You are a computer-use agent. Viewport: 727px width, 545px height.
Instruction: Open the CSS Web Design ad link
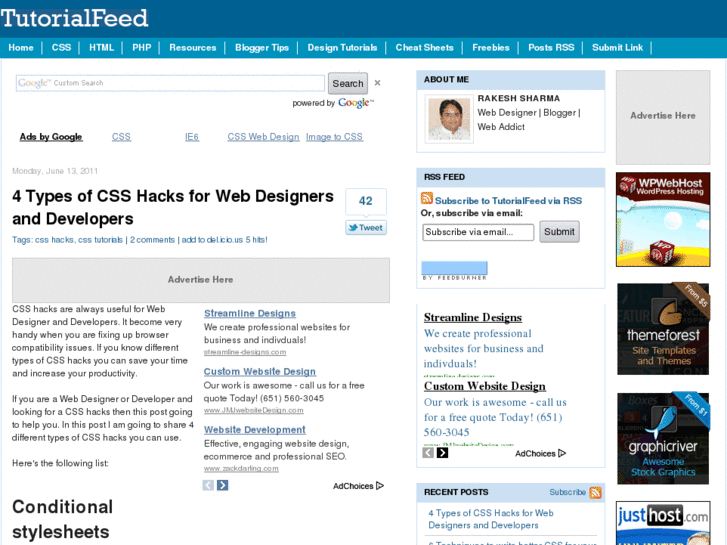click(263, 137)
